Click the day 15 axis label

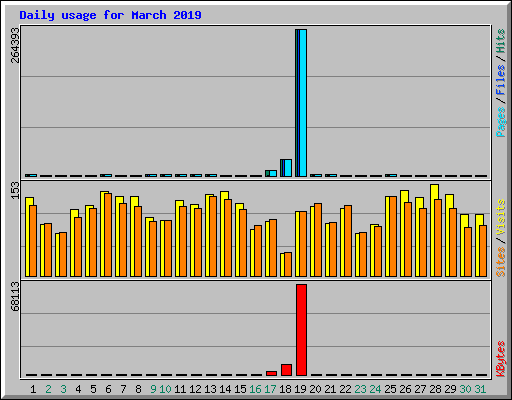pyautogui.click(x=240, y=389)
